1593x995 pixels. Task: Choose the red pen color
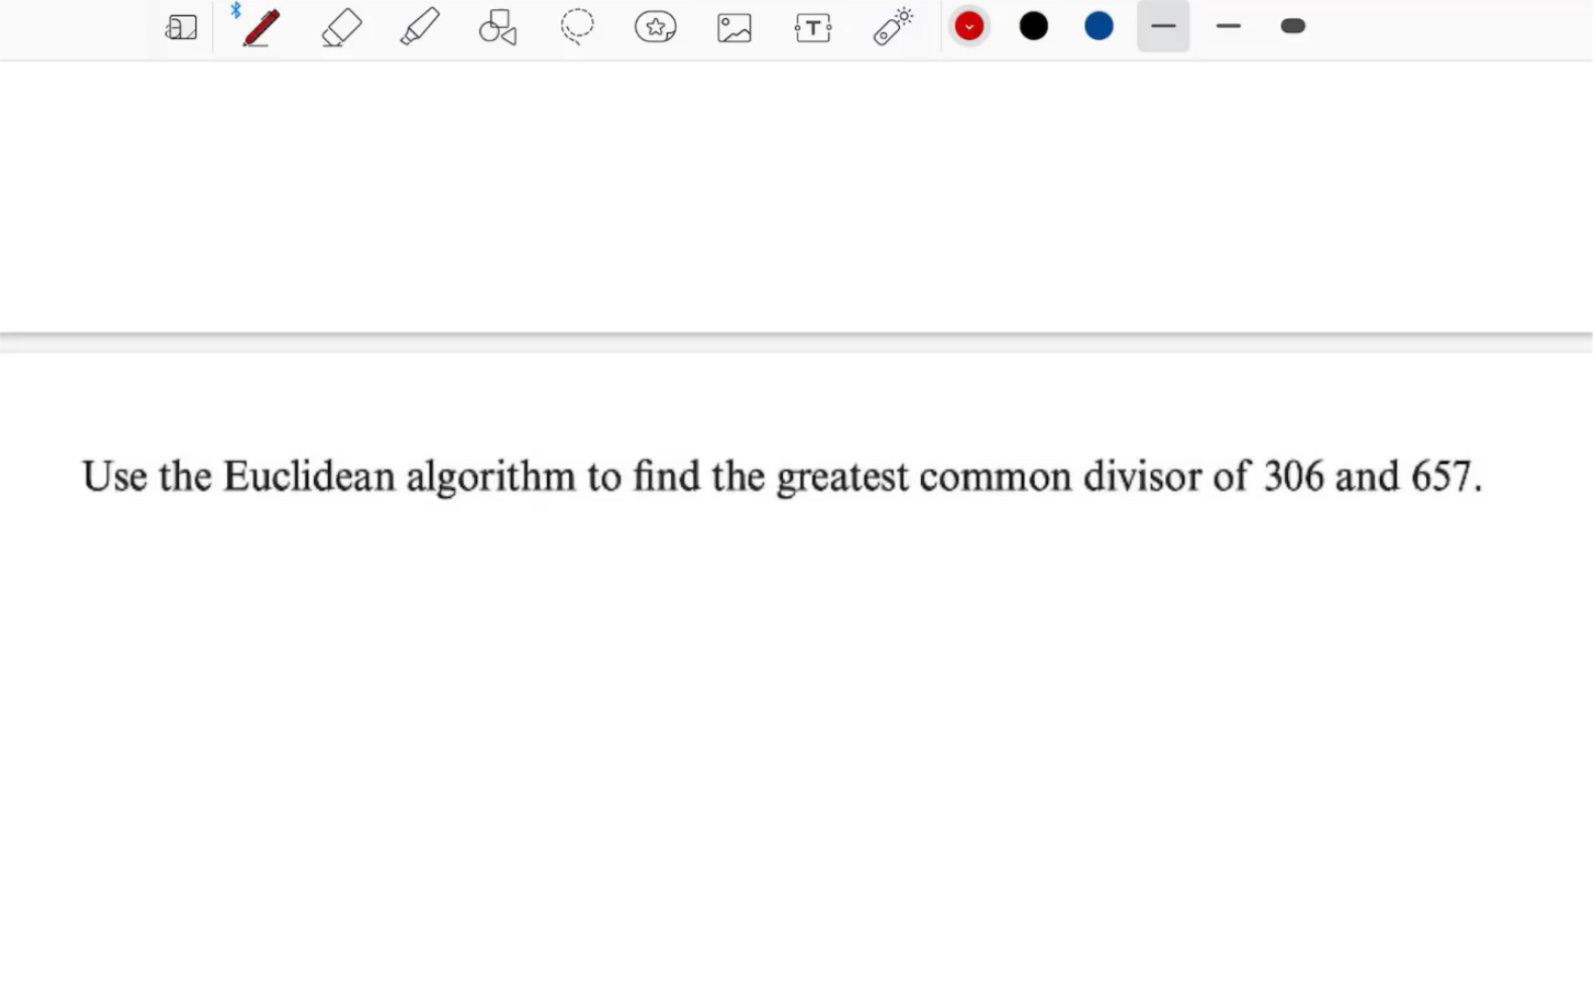969,26
